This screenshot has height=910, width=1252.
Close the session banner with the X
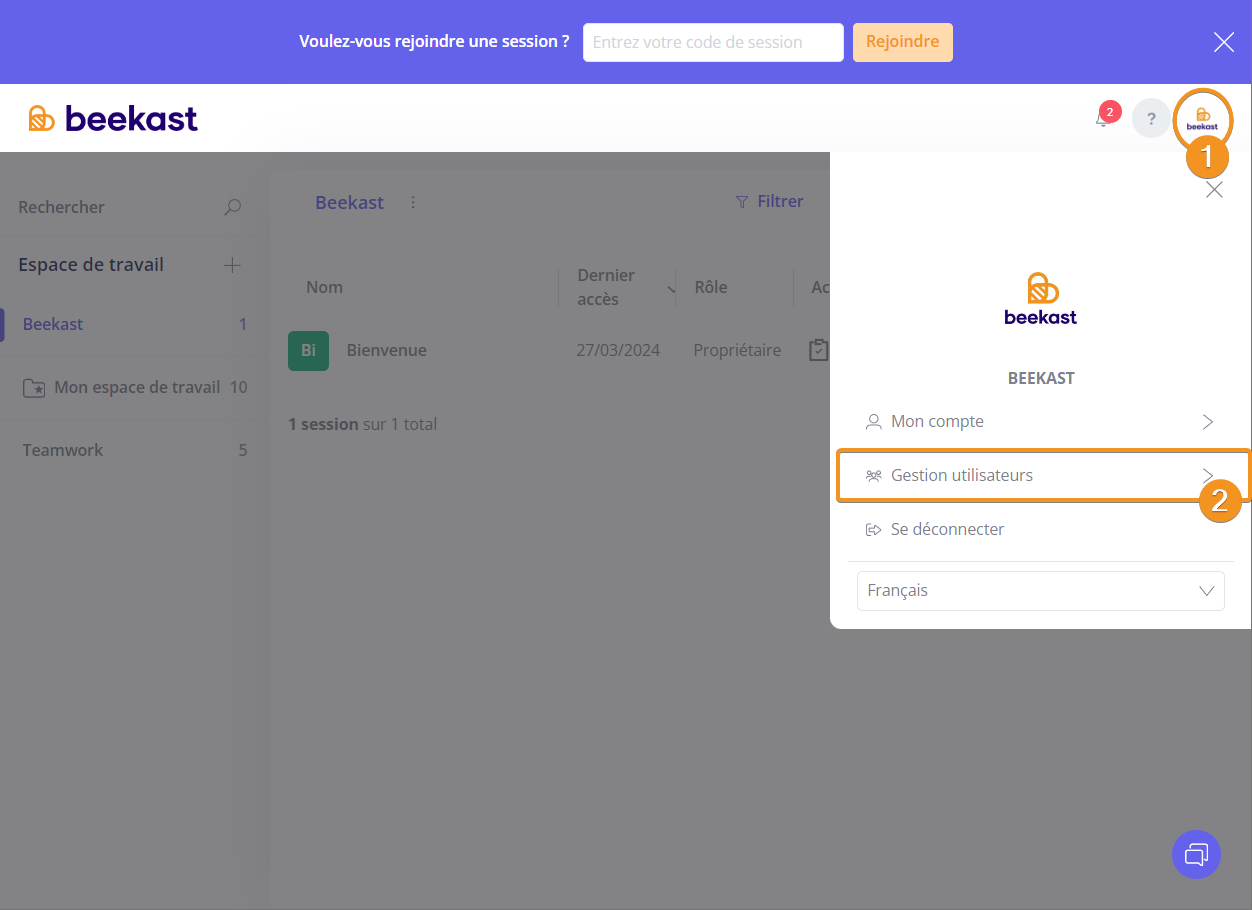point(1223,42)
